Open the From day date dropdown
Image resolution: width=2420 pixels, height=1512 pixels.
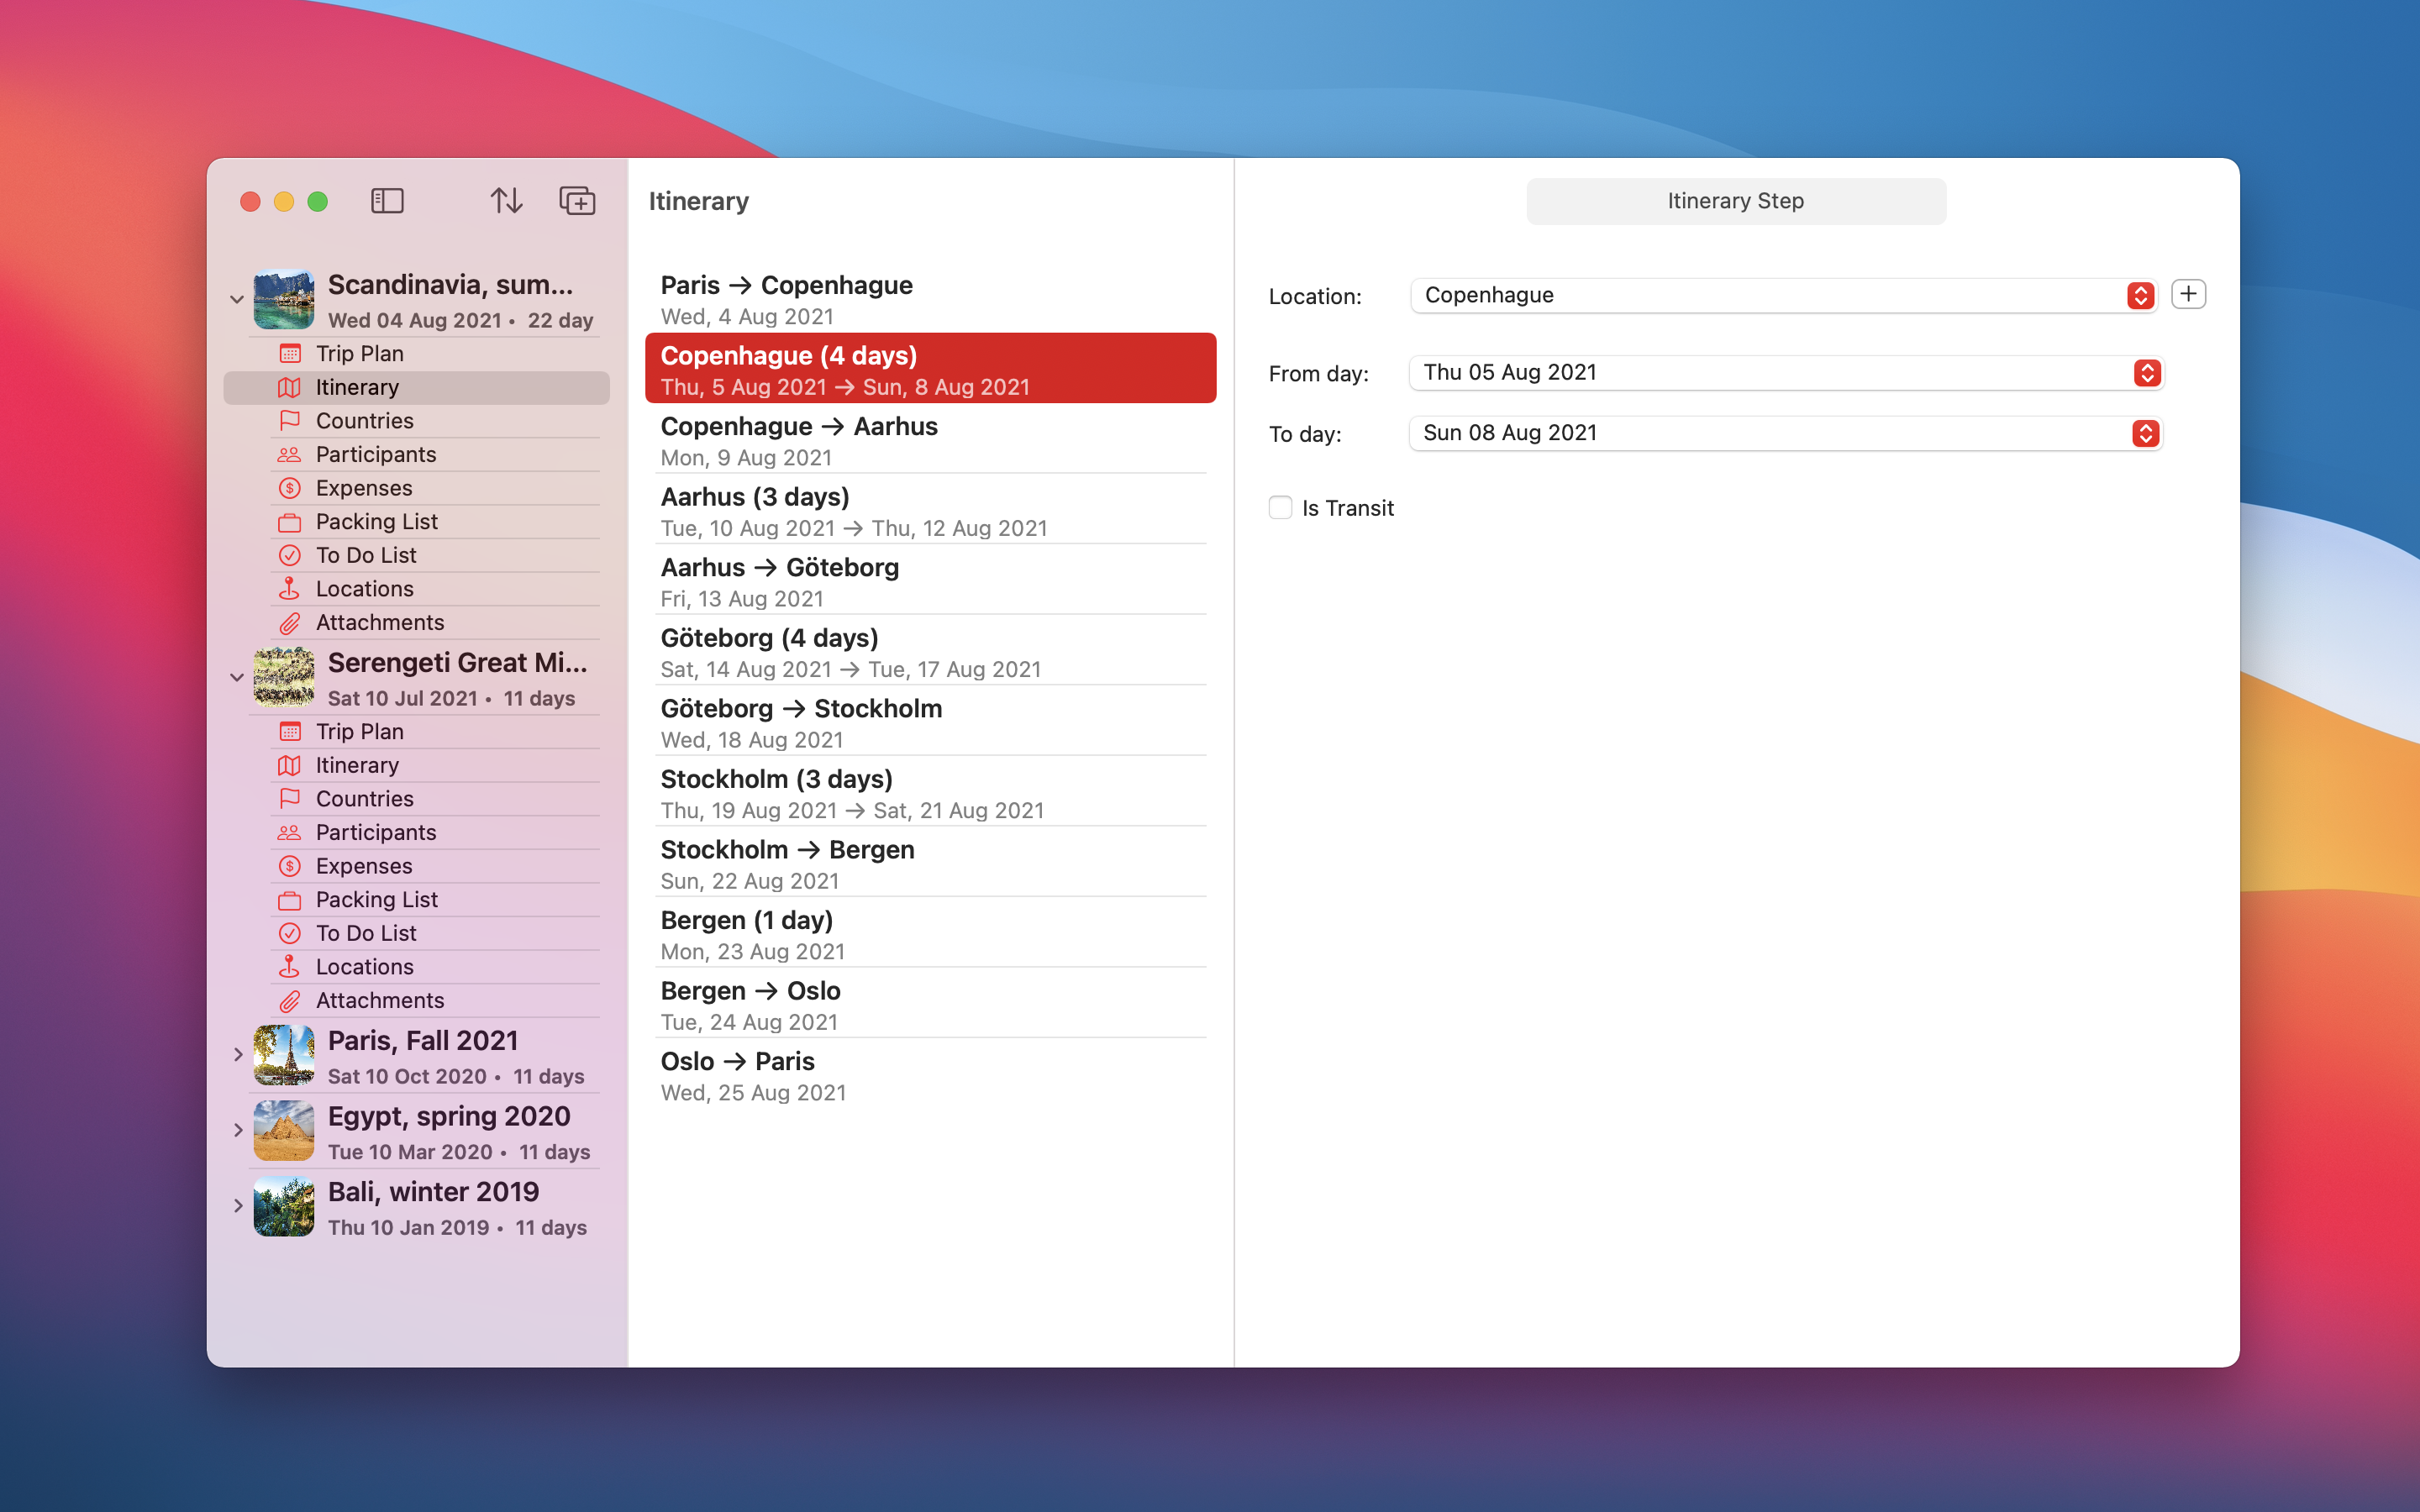1786,373
